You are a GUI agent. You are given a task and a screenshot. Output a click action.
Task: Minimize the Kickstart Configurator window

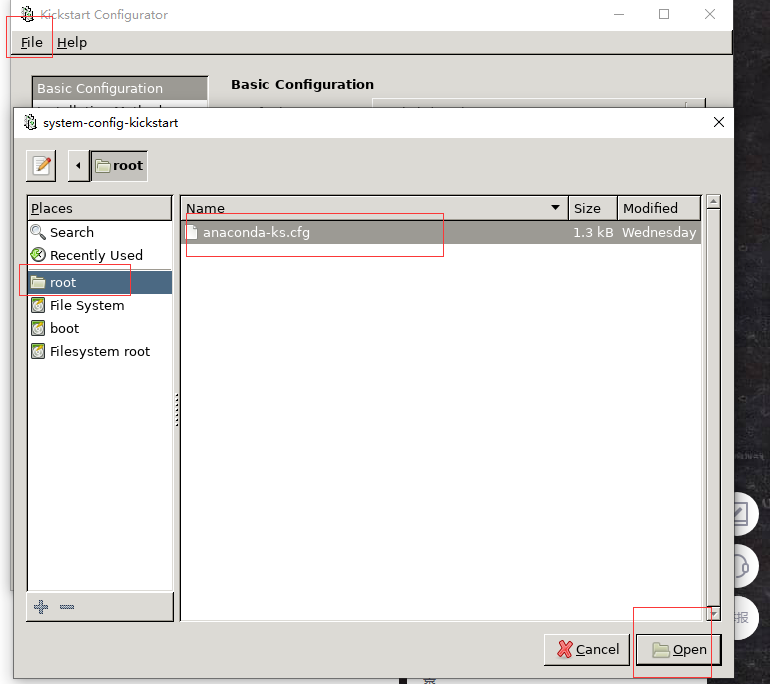(619, 15)
